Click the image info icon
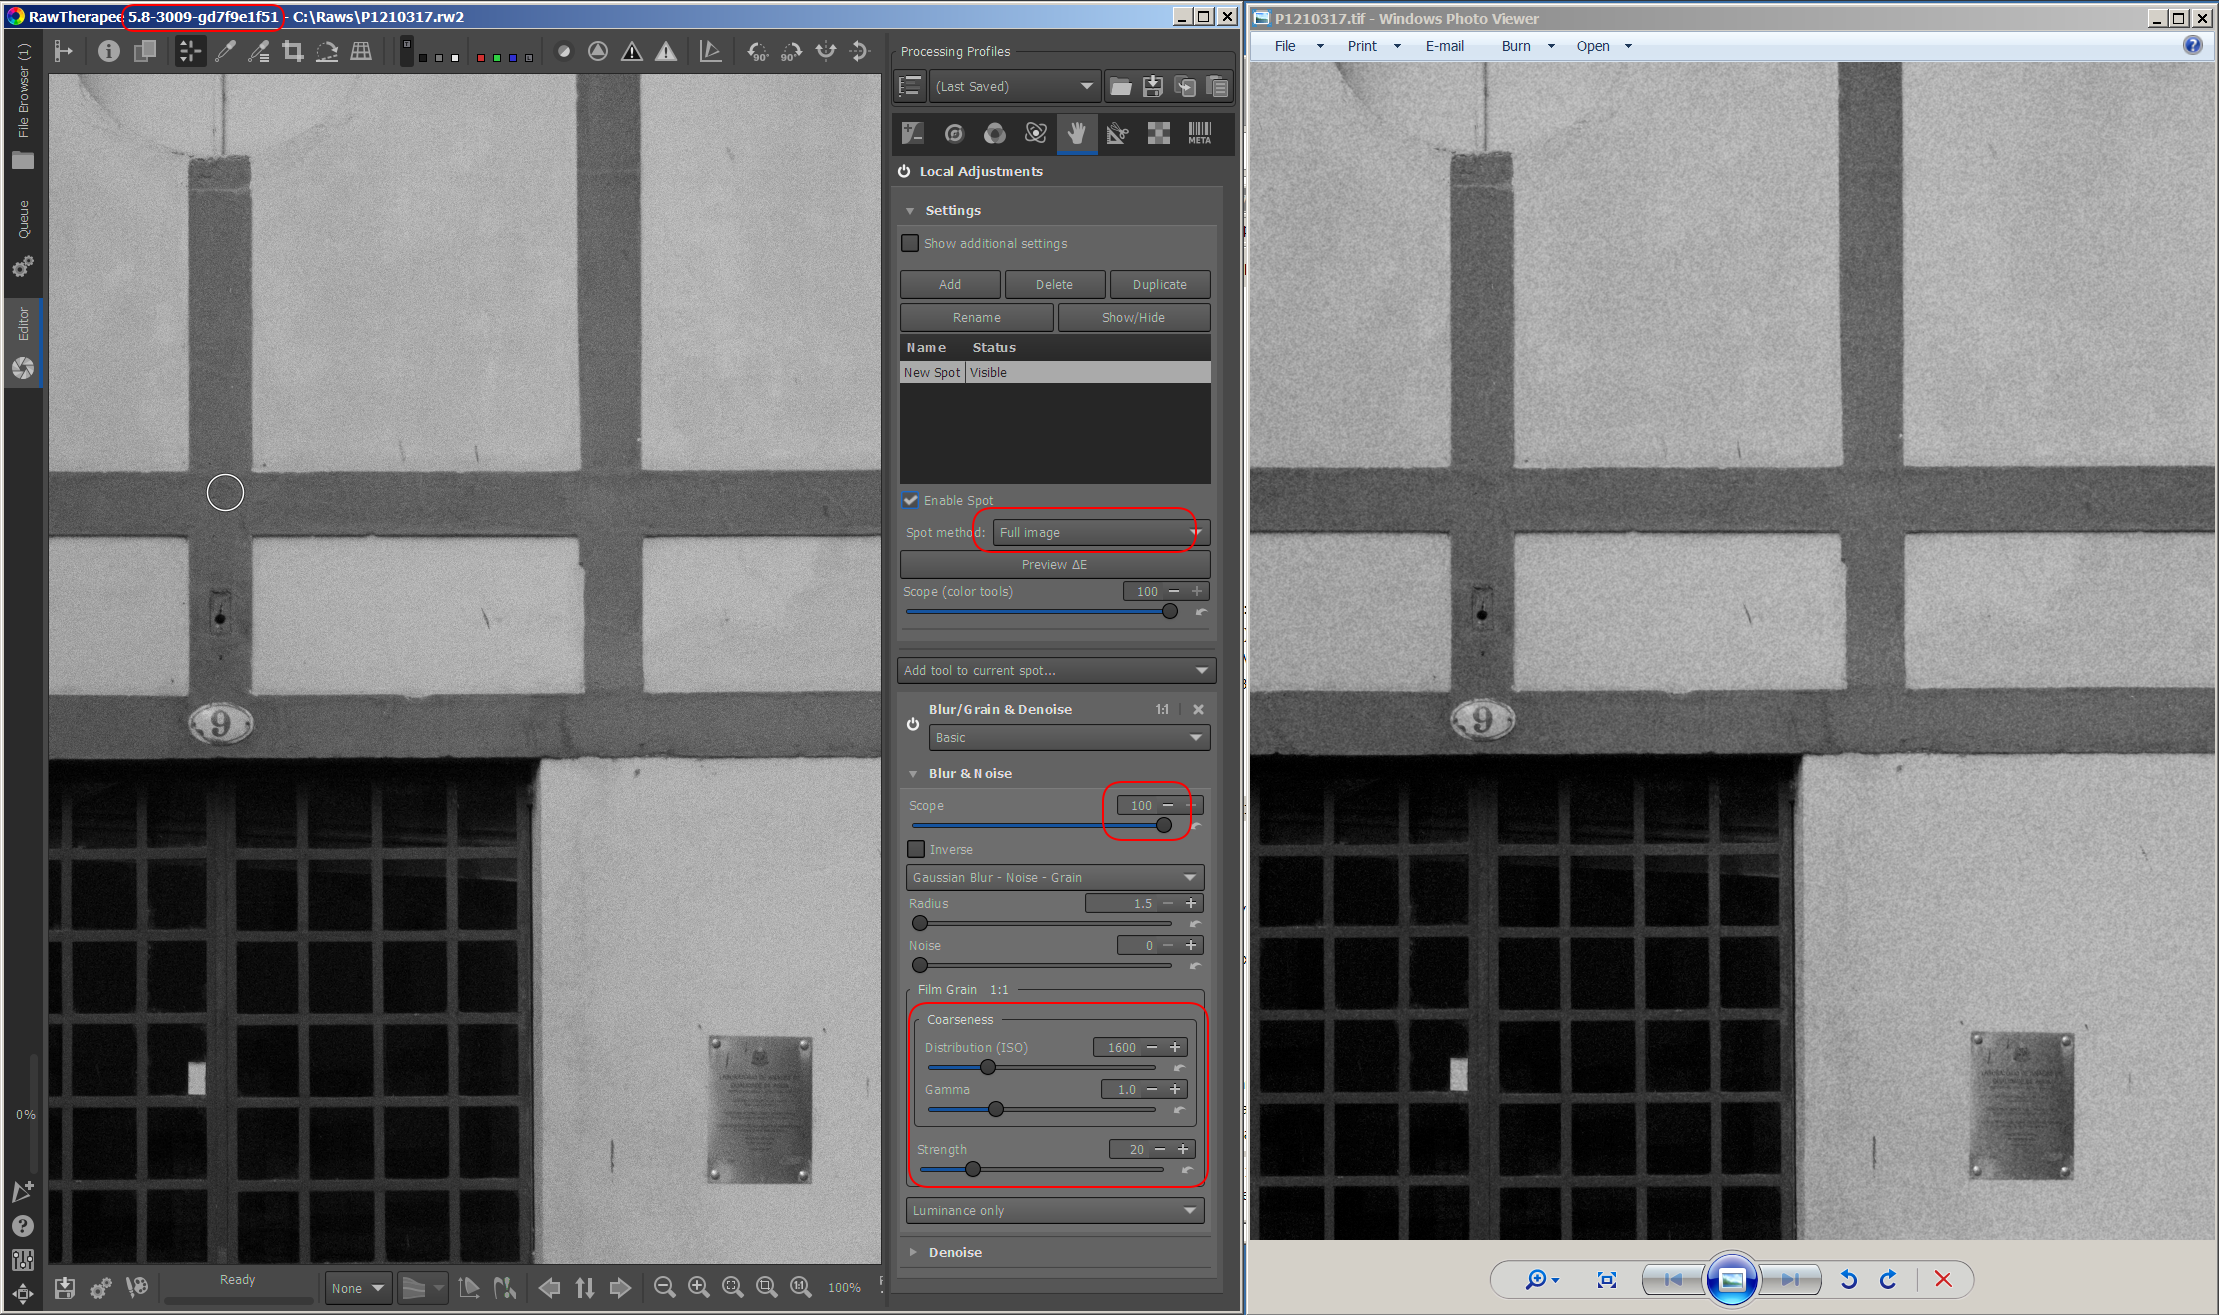This screenshot has width=2219, height=1315. click(x=108, y=52)
